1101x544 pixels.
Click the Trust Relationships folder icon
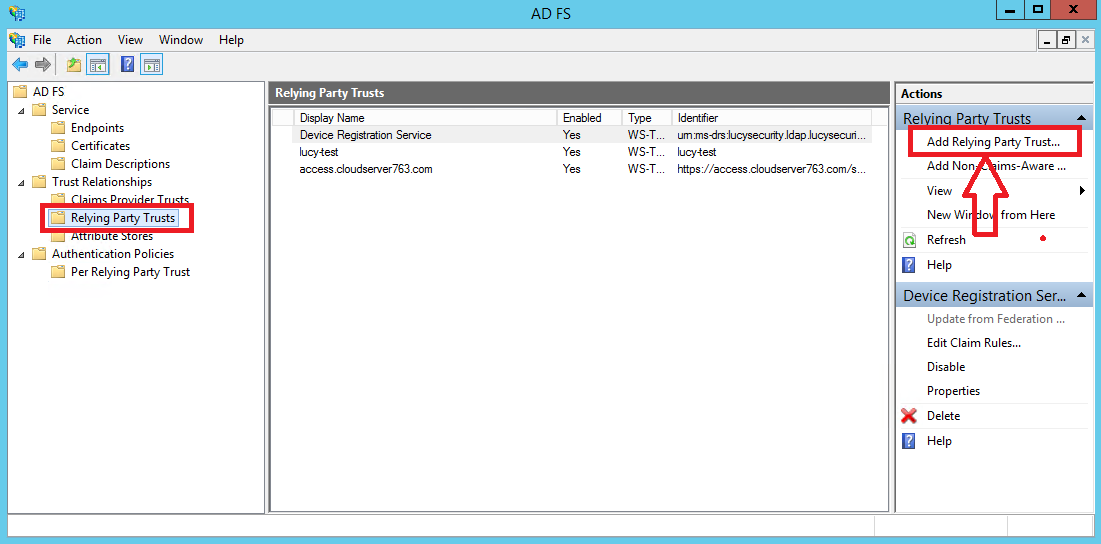(39, 182)
